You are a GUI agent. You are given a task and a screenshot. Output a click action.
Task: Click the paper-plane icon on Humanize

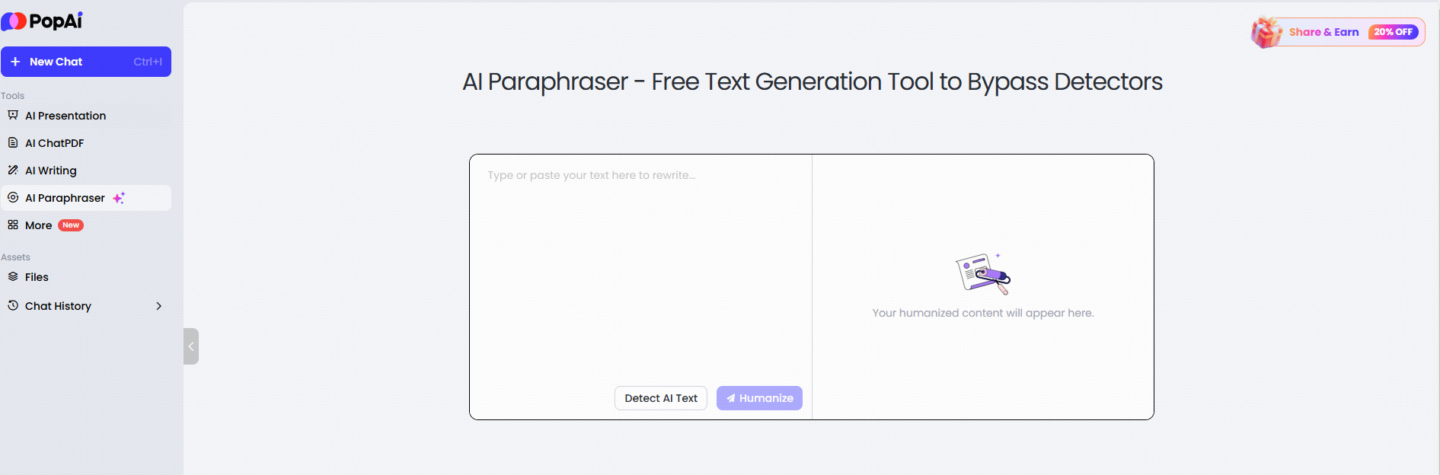click(x=731, y=398)
